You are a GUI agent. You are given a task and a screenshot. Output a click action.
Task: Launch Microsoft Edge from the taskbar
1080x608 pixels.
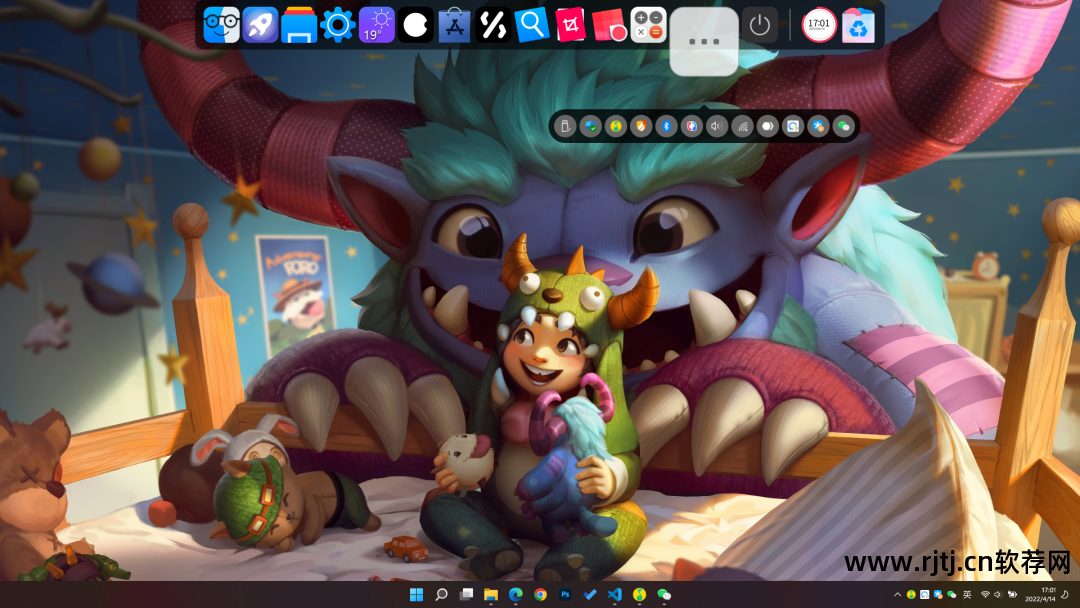(x=515, y=594)
